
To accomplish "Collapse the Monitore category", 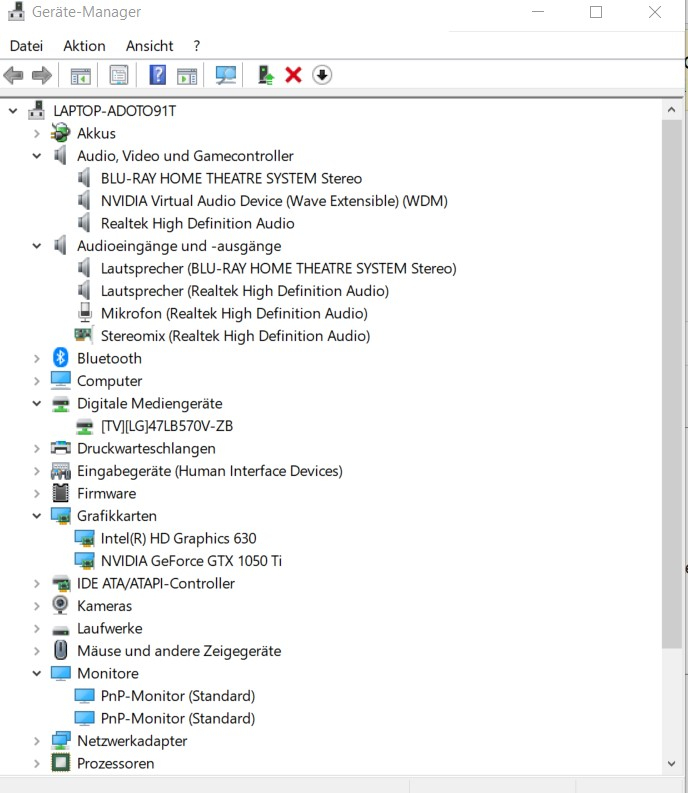I will (36, 673).
